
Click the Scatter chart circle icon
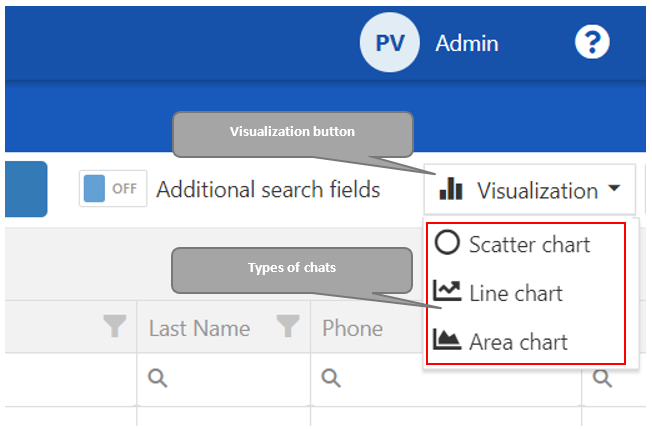pyautogui.click(x=448, y=243)
